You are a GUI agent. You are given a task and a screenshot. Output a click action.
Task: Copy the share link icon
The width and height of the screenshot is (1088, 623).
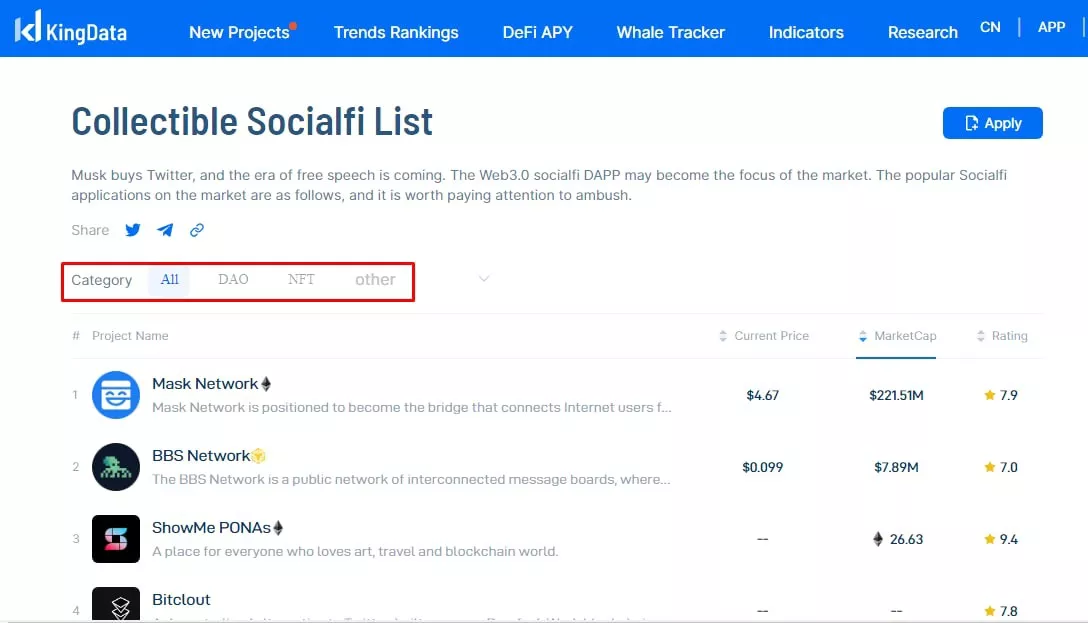tap(197, 230)
